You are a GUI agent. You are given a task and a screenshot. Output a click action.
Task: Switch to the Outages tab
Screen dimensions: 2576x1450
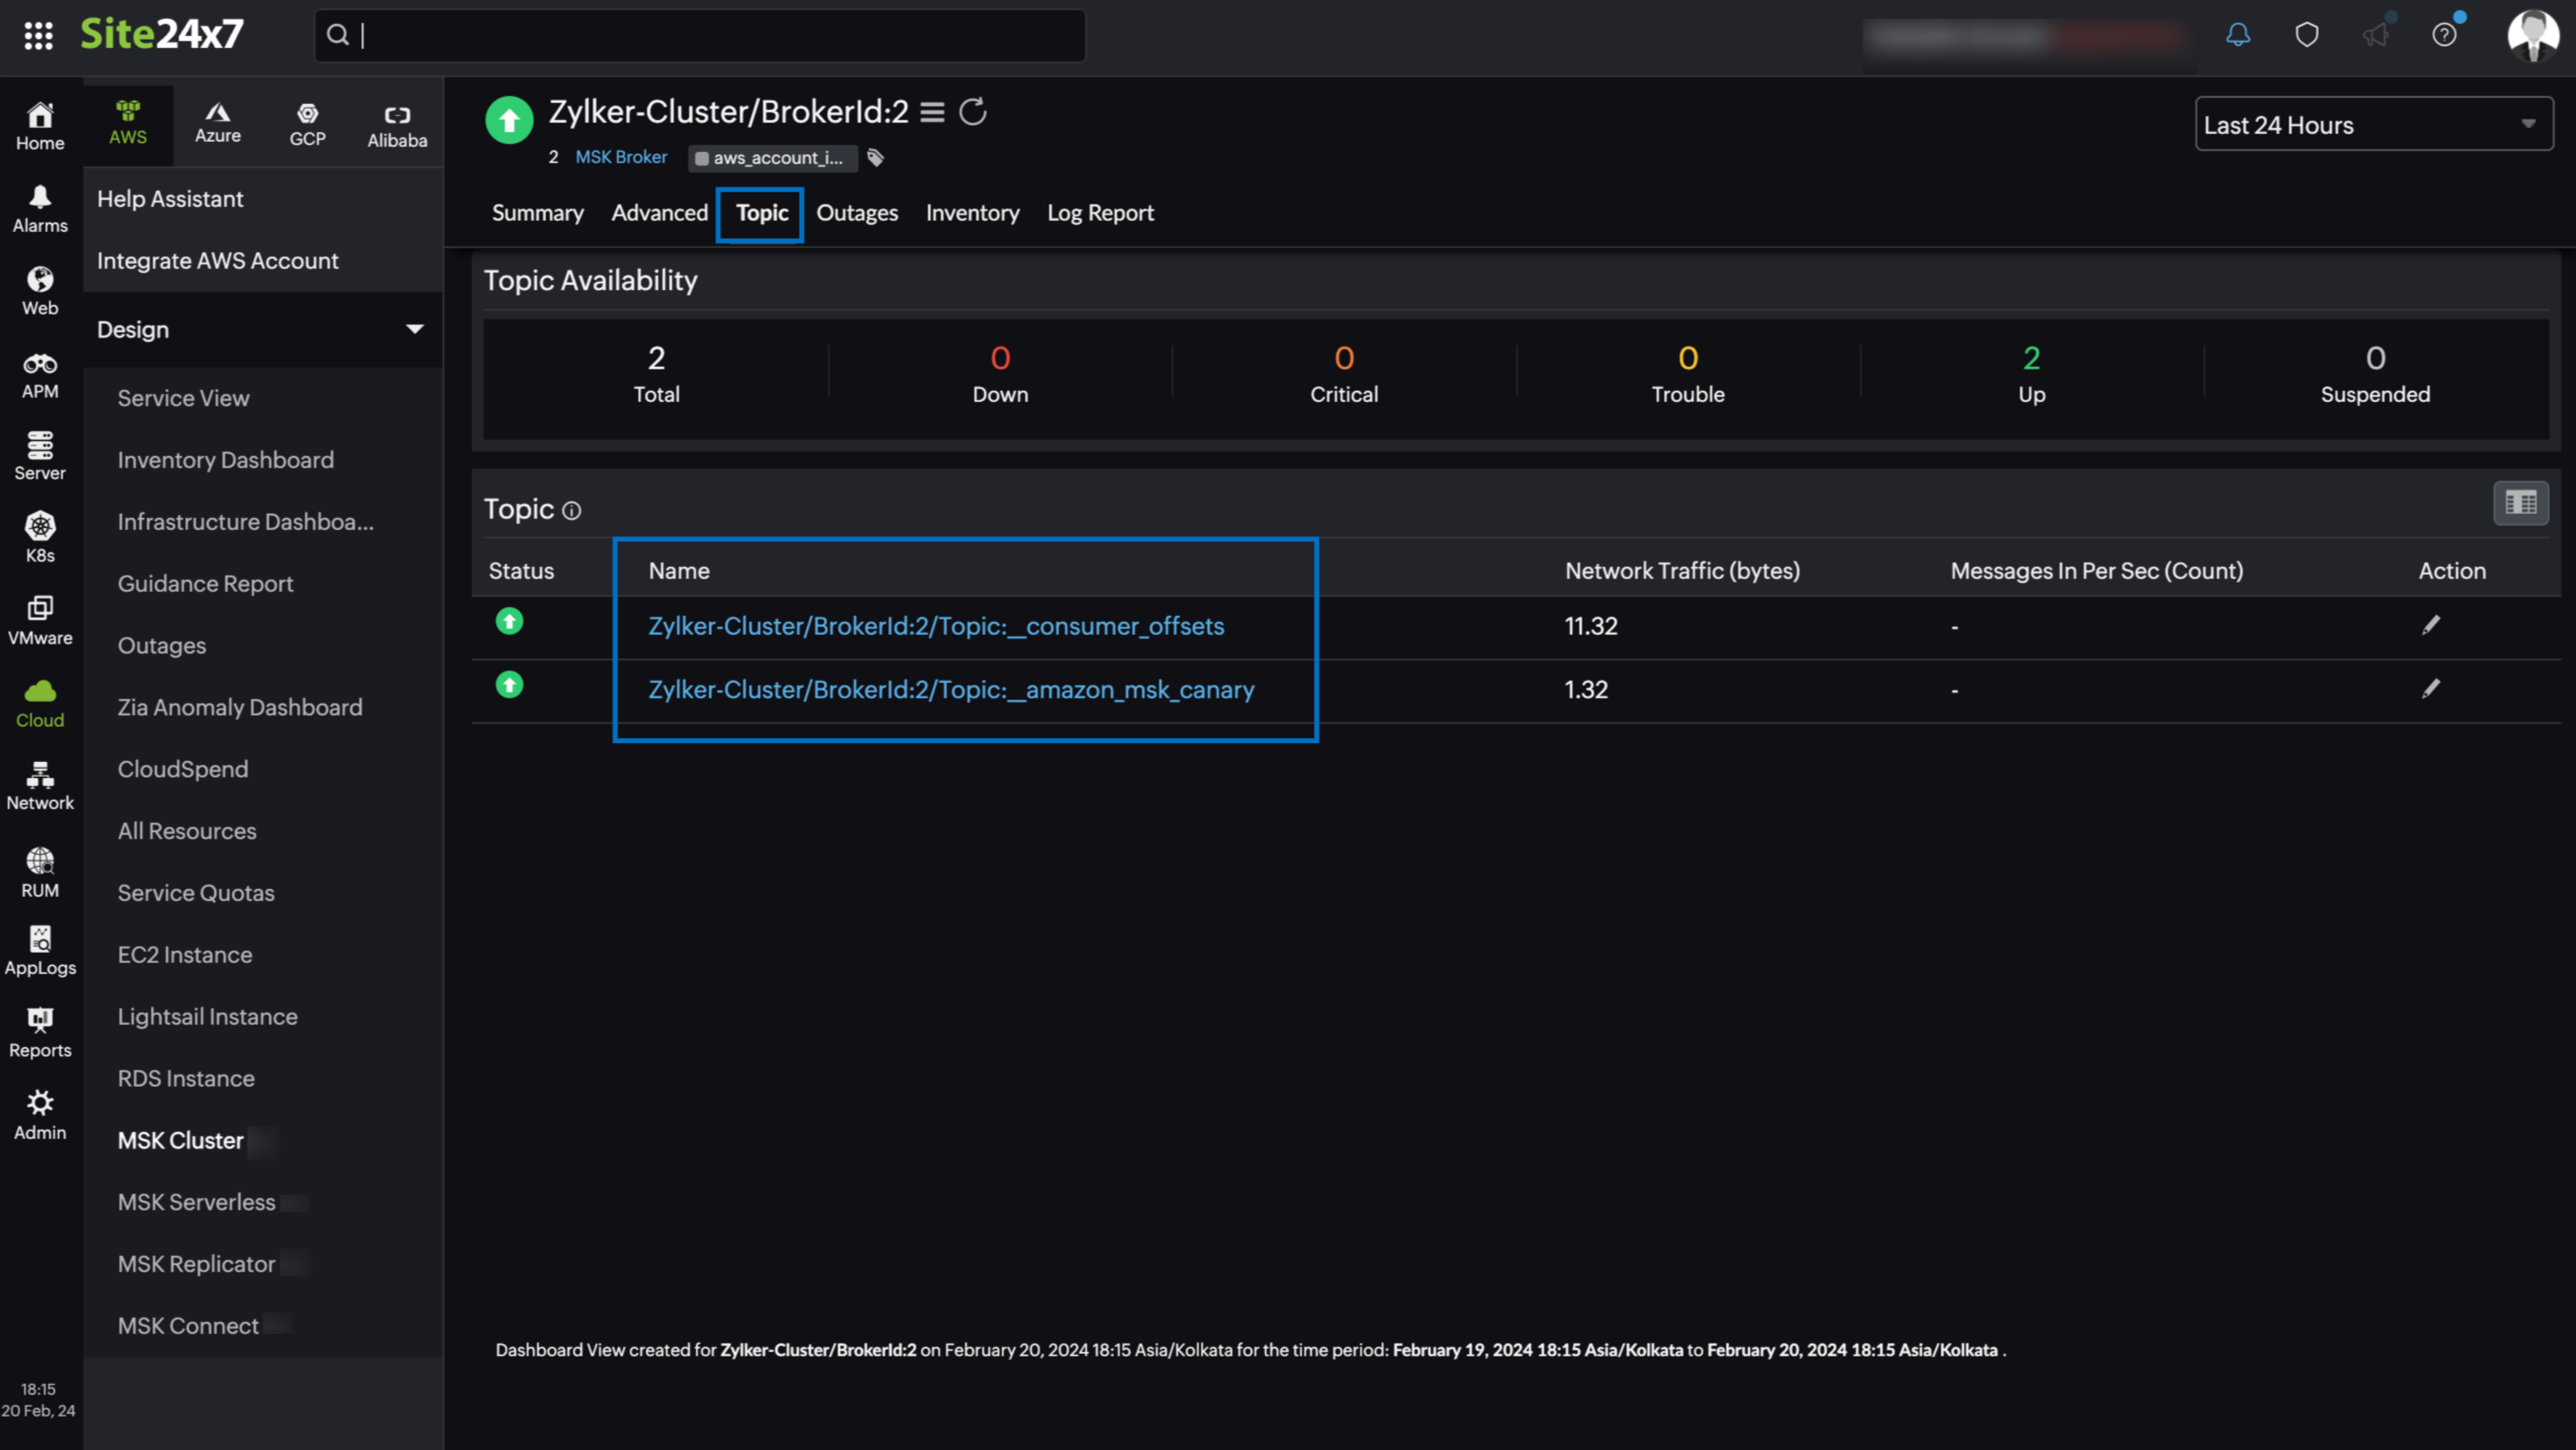[x=856, y=213]
